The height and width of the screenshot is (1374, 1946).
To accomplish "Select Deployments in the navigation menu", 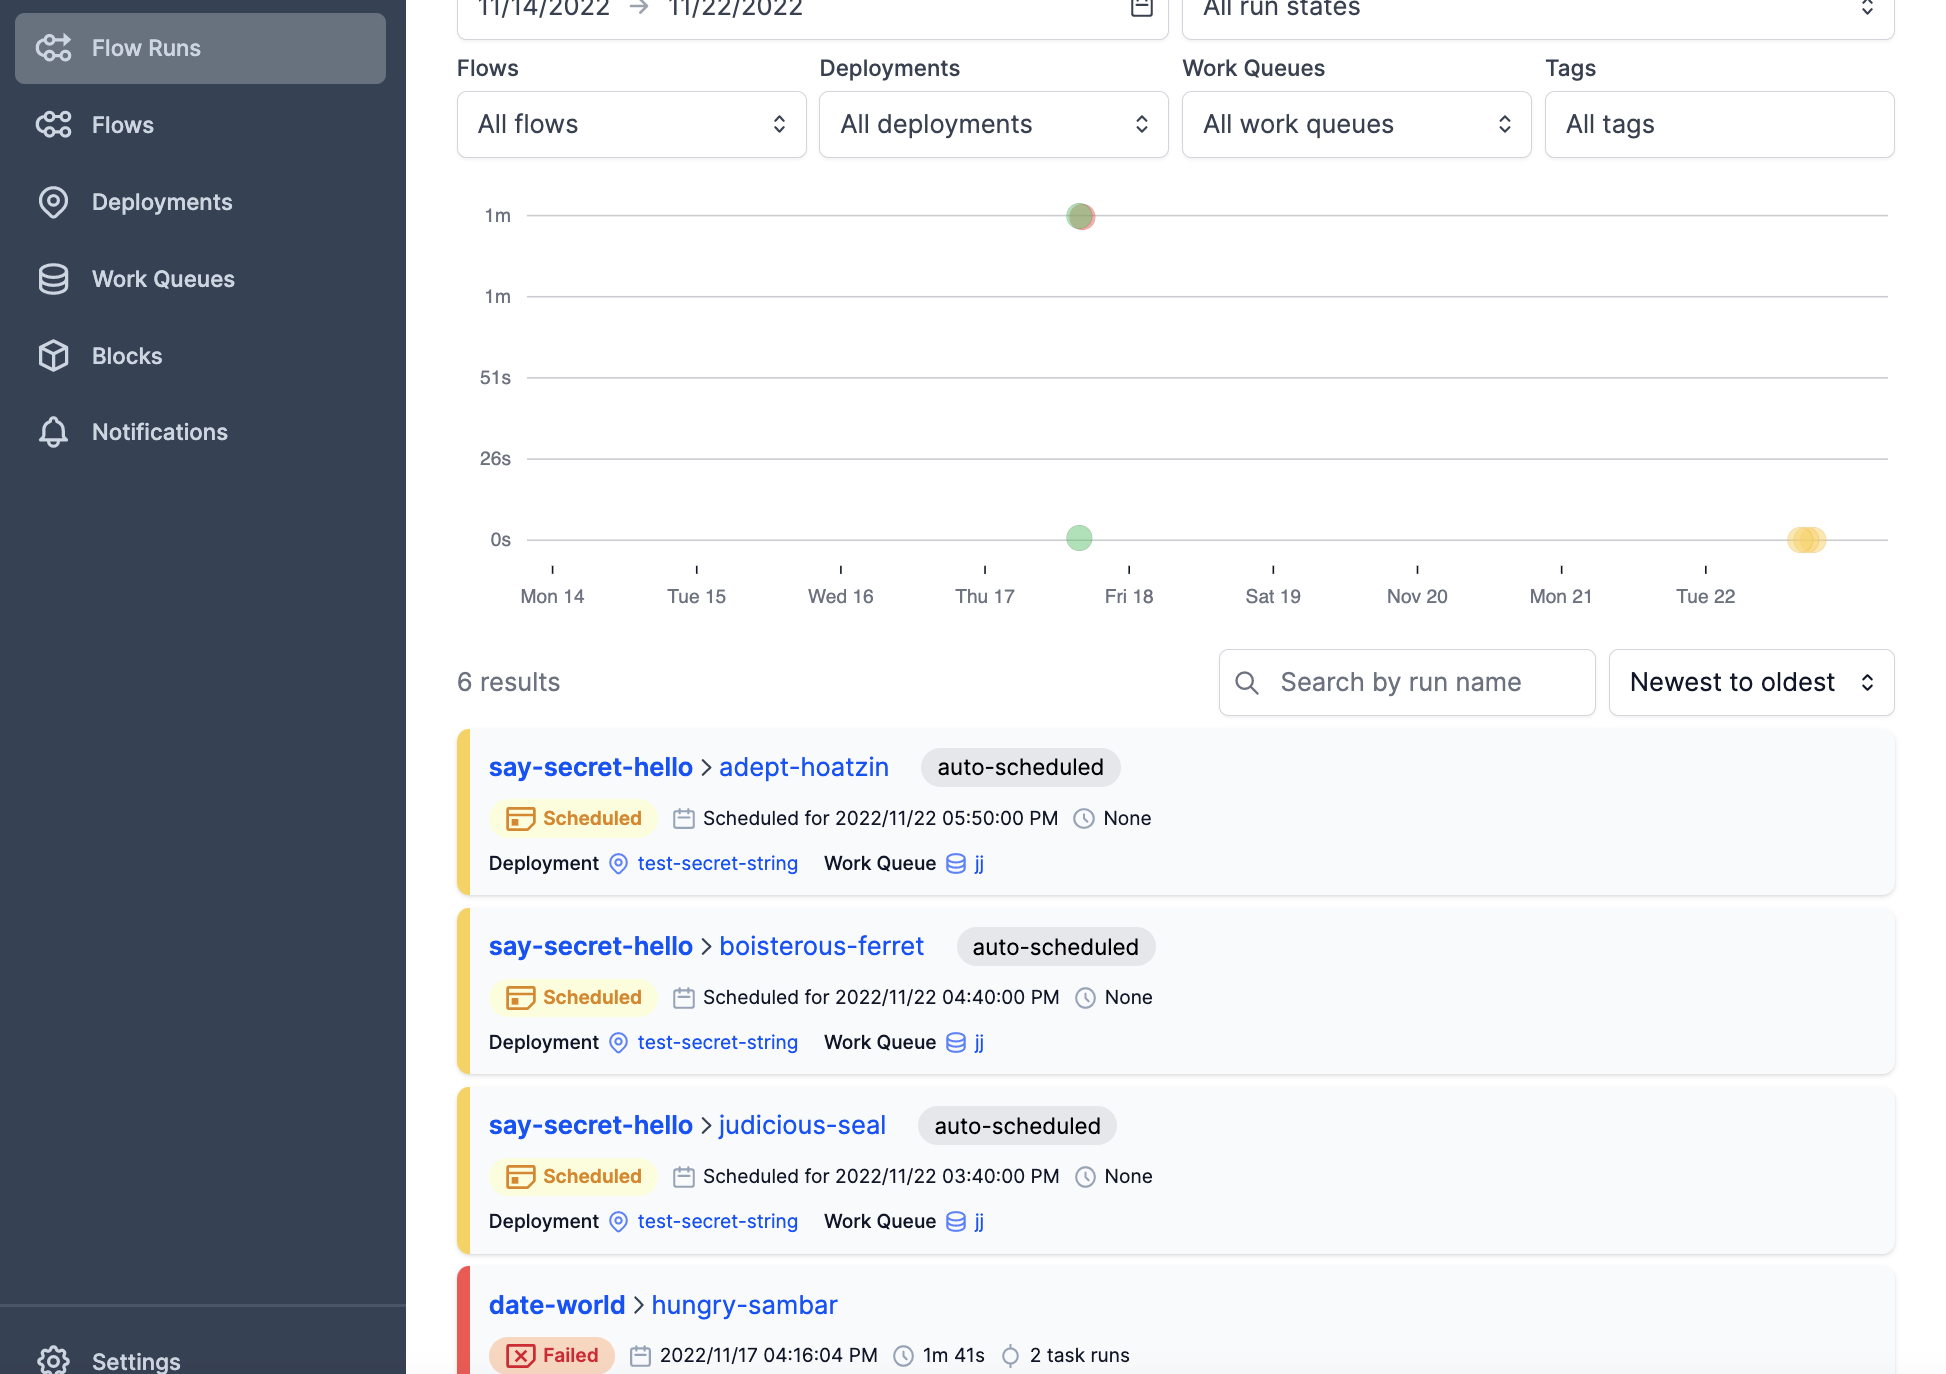I will [161, 201].
